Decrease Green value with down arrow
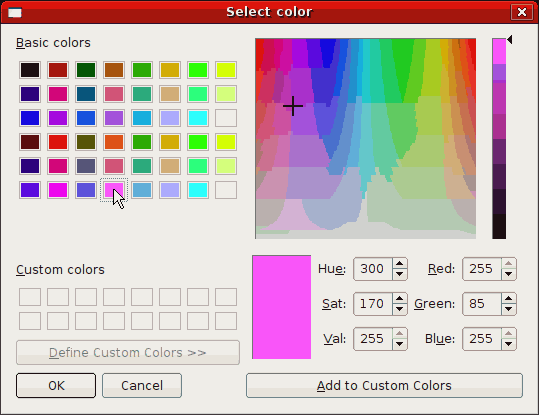This screenshot has width=539, height=415. click(508, 309)
